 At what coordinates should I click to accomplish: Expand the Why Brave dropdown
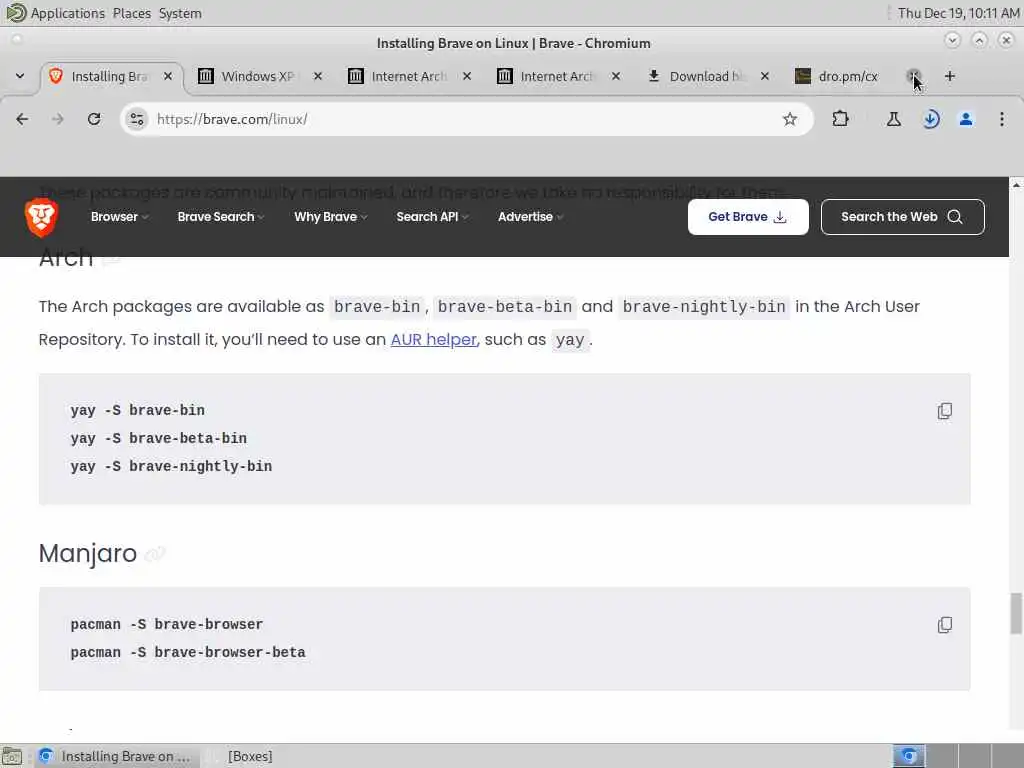coord(330,217)
